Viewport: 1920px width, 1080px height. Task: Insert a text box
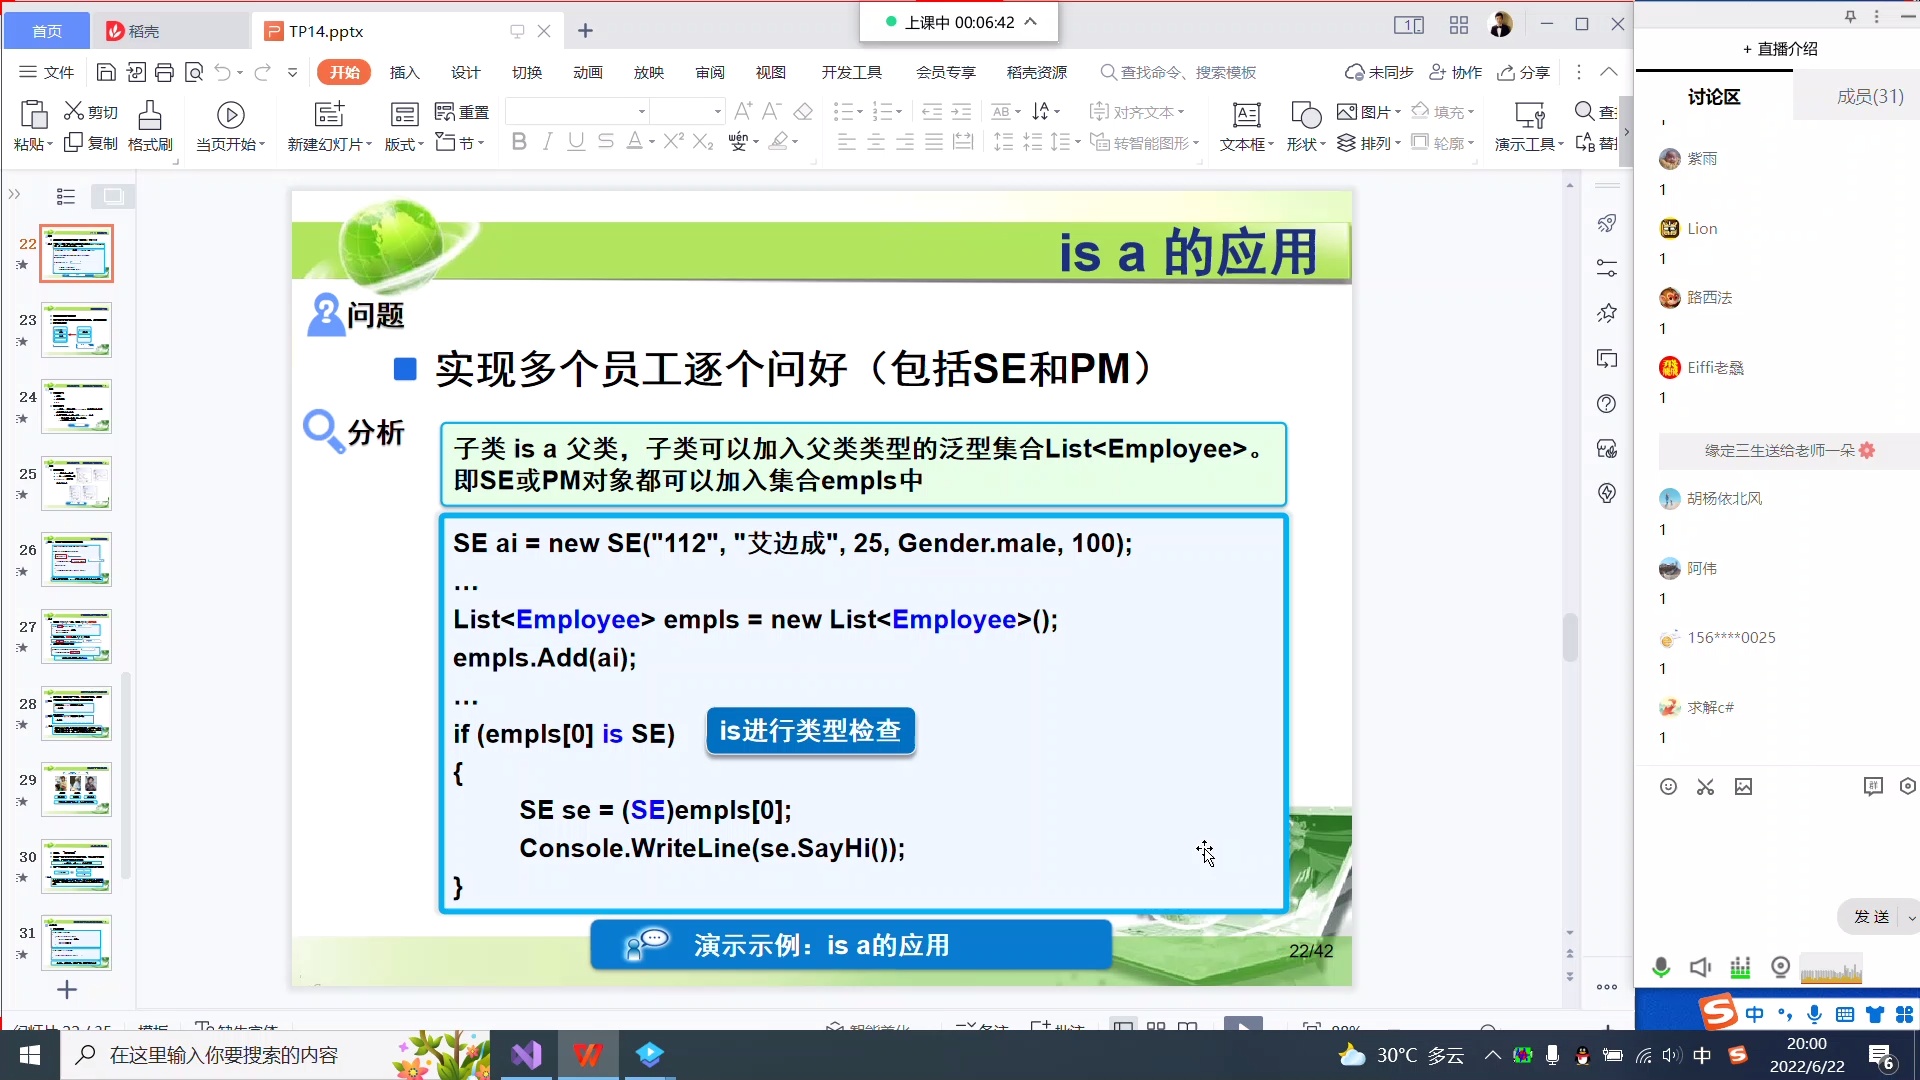1246,115
